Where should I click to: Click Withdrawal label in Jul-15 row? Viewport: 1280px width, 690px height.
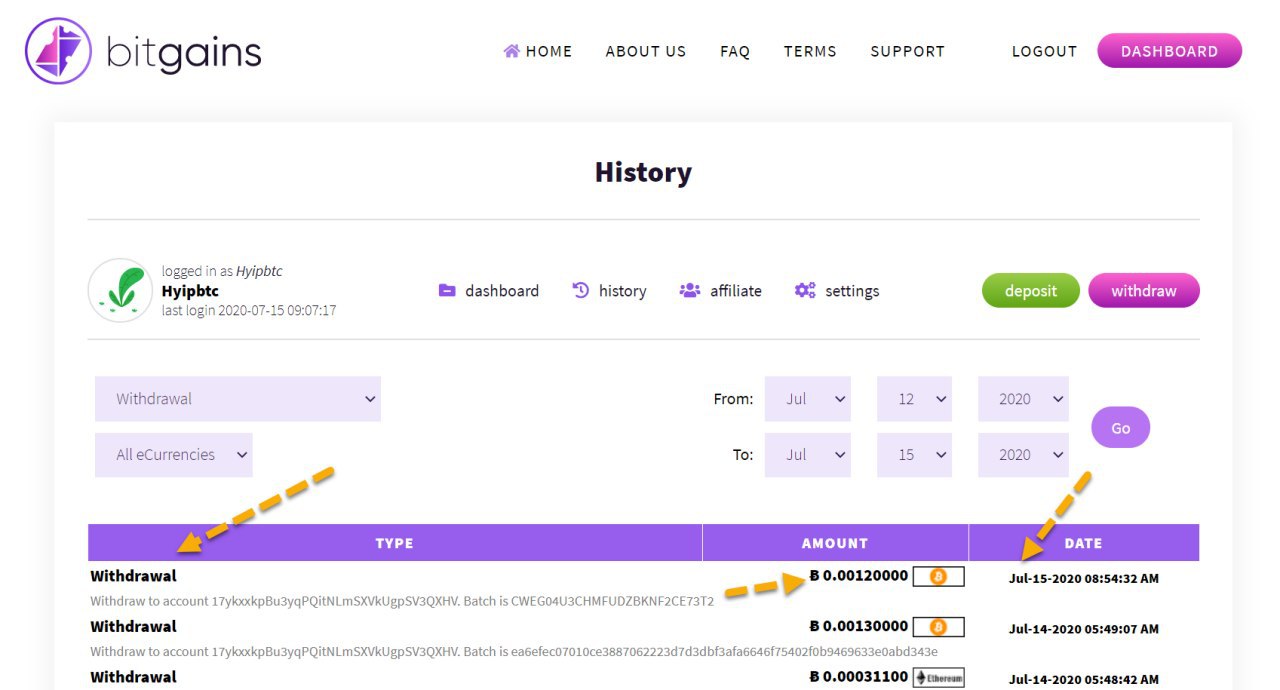pos(133,576)
